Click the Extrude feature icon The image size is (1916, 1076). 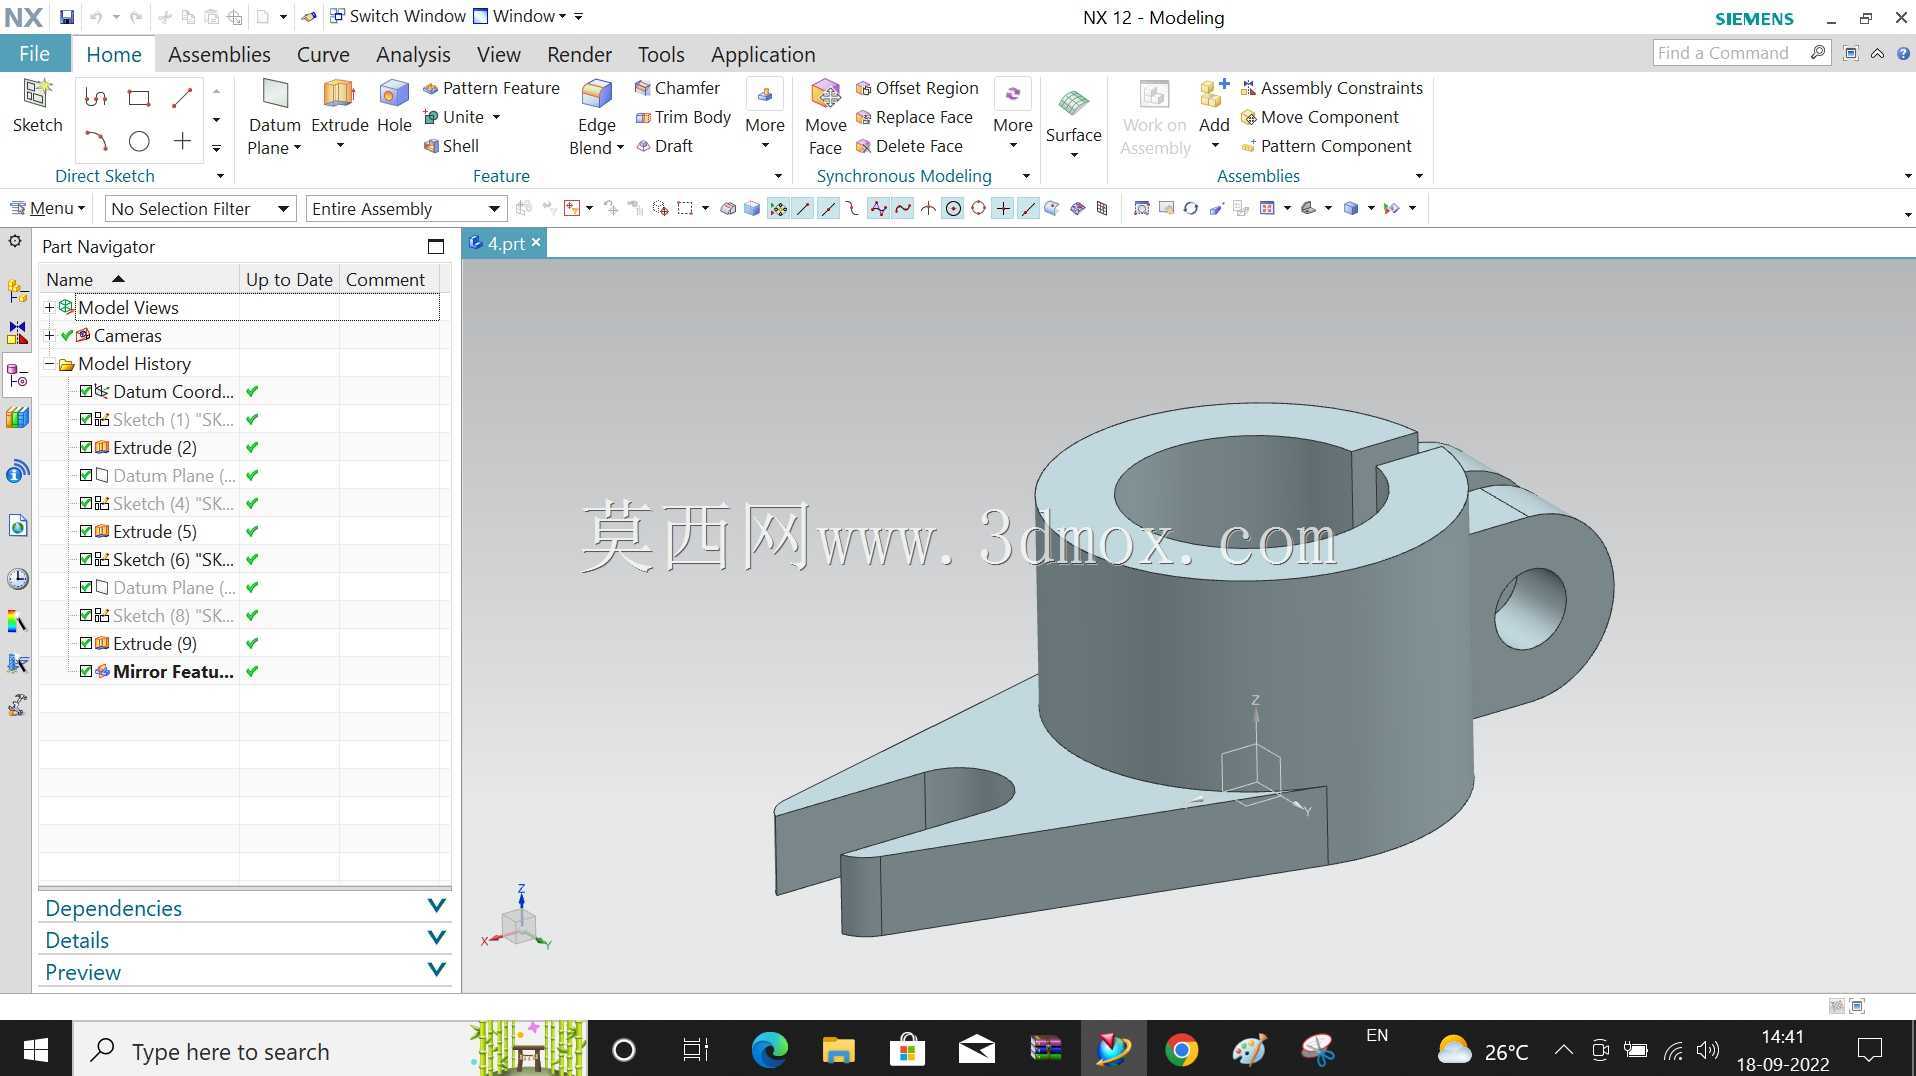pos(339,94)
